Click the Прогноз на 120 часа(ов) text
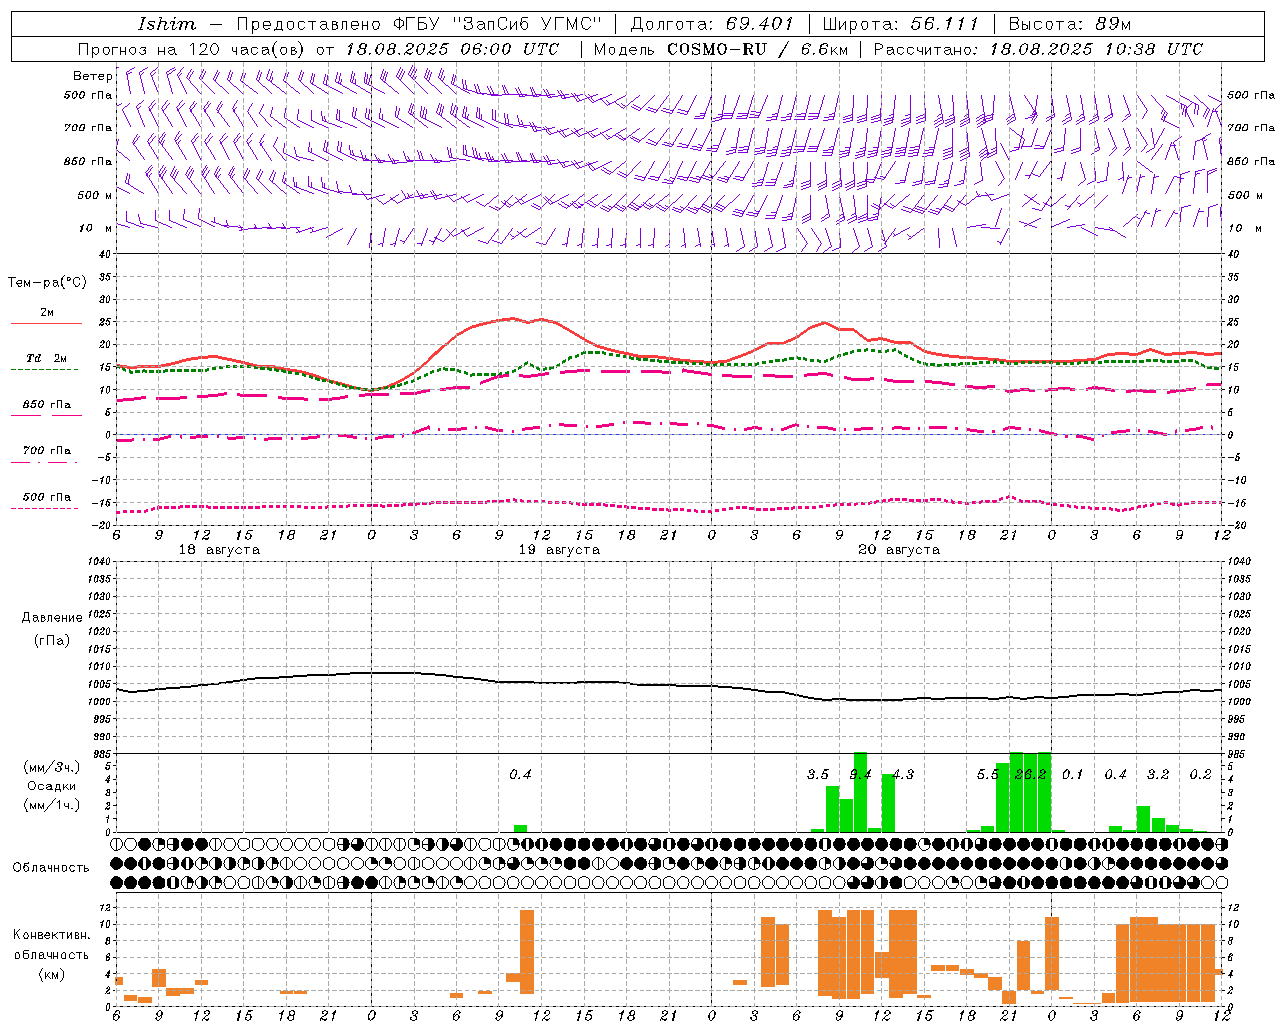1280x1024 pixels. [x=192, y=49]
